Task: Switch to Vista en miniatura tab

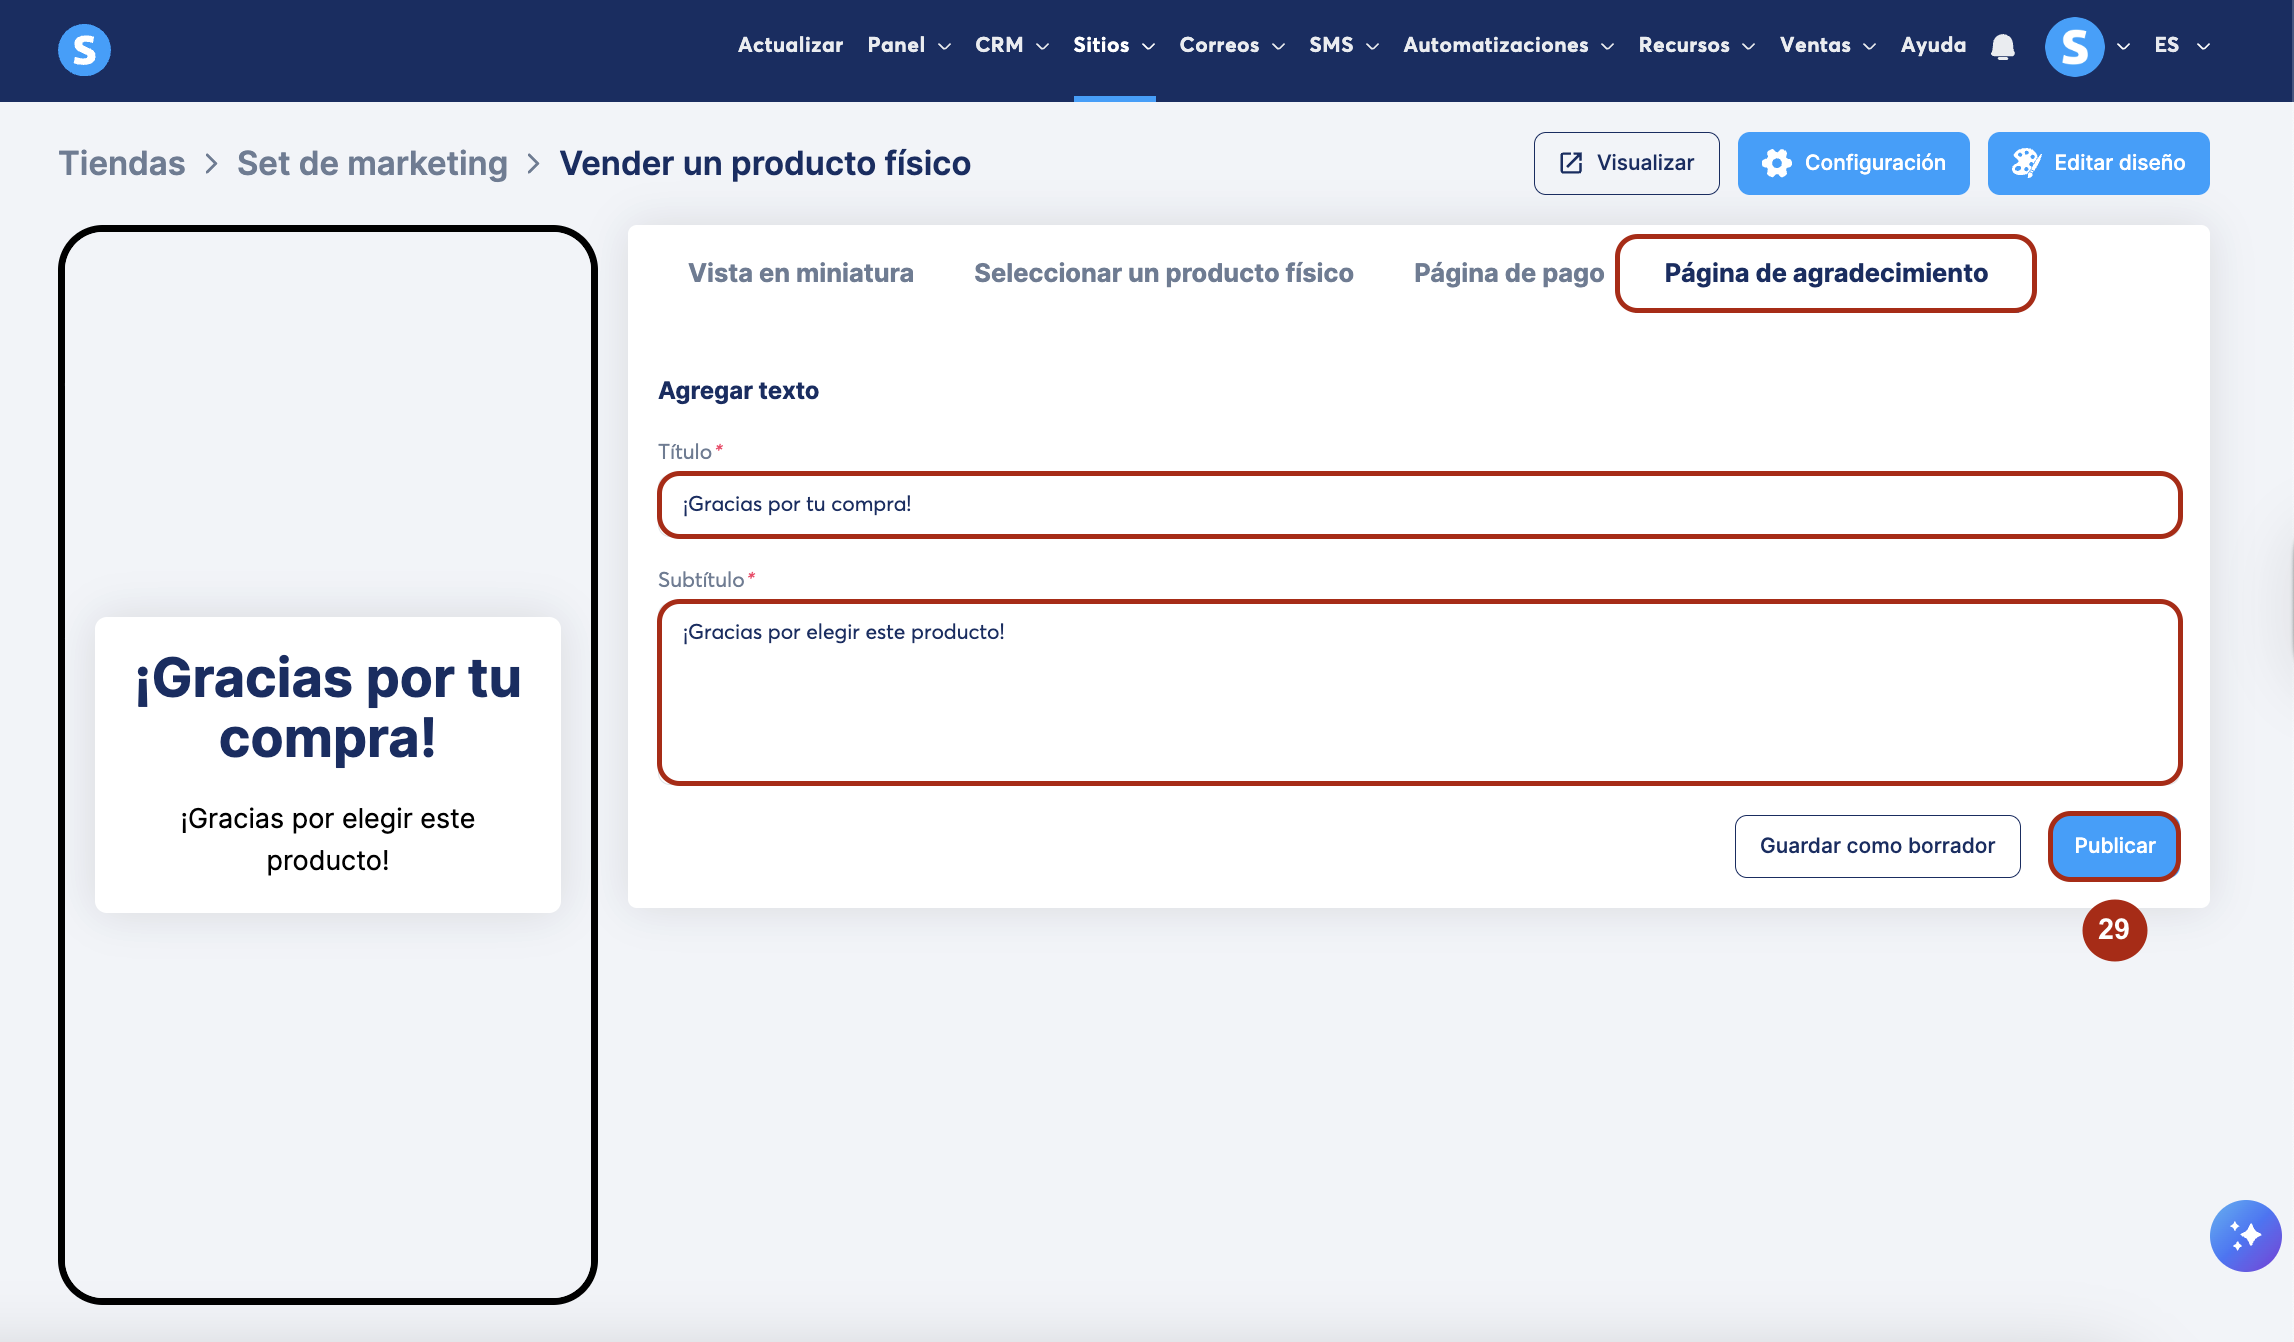Action: point(800,273)
